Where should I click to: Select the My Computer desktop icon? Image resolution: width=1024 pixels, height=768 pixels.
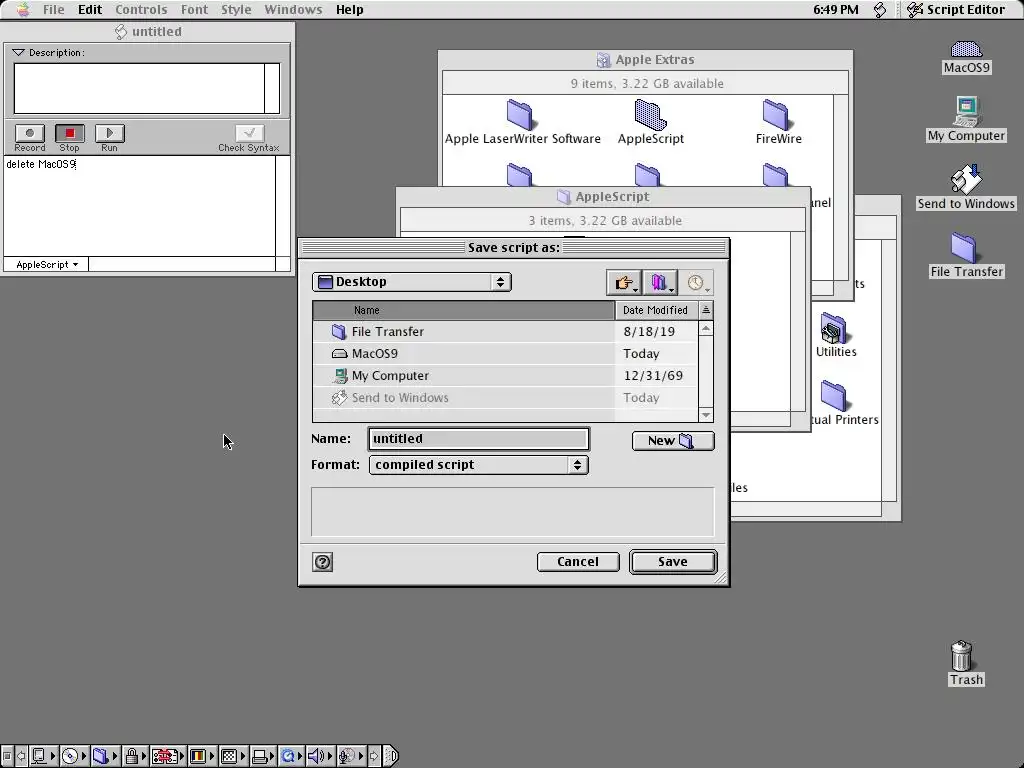[967, 111]
